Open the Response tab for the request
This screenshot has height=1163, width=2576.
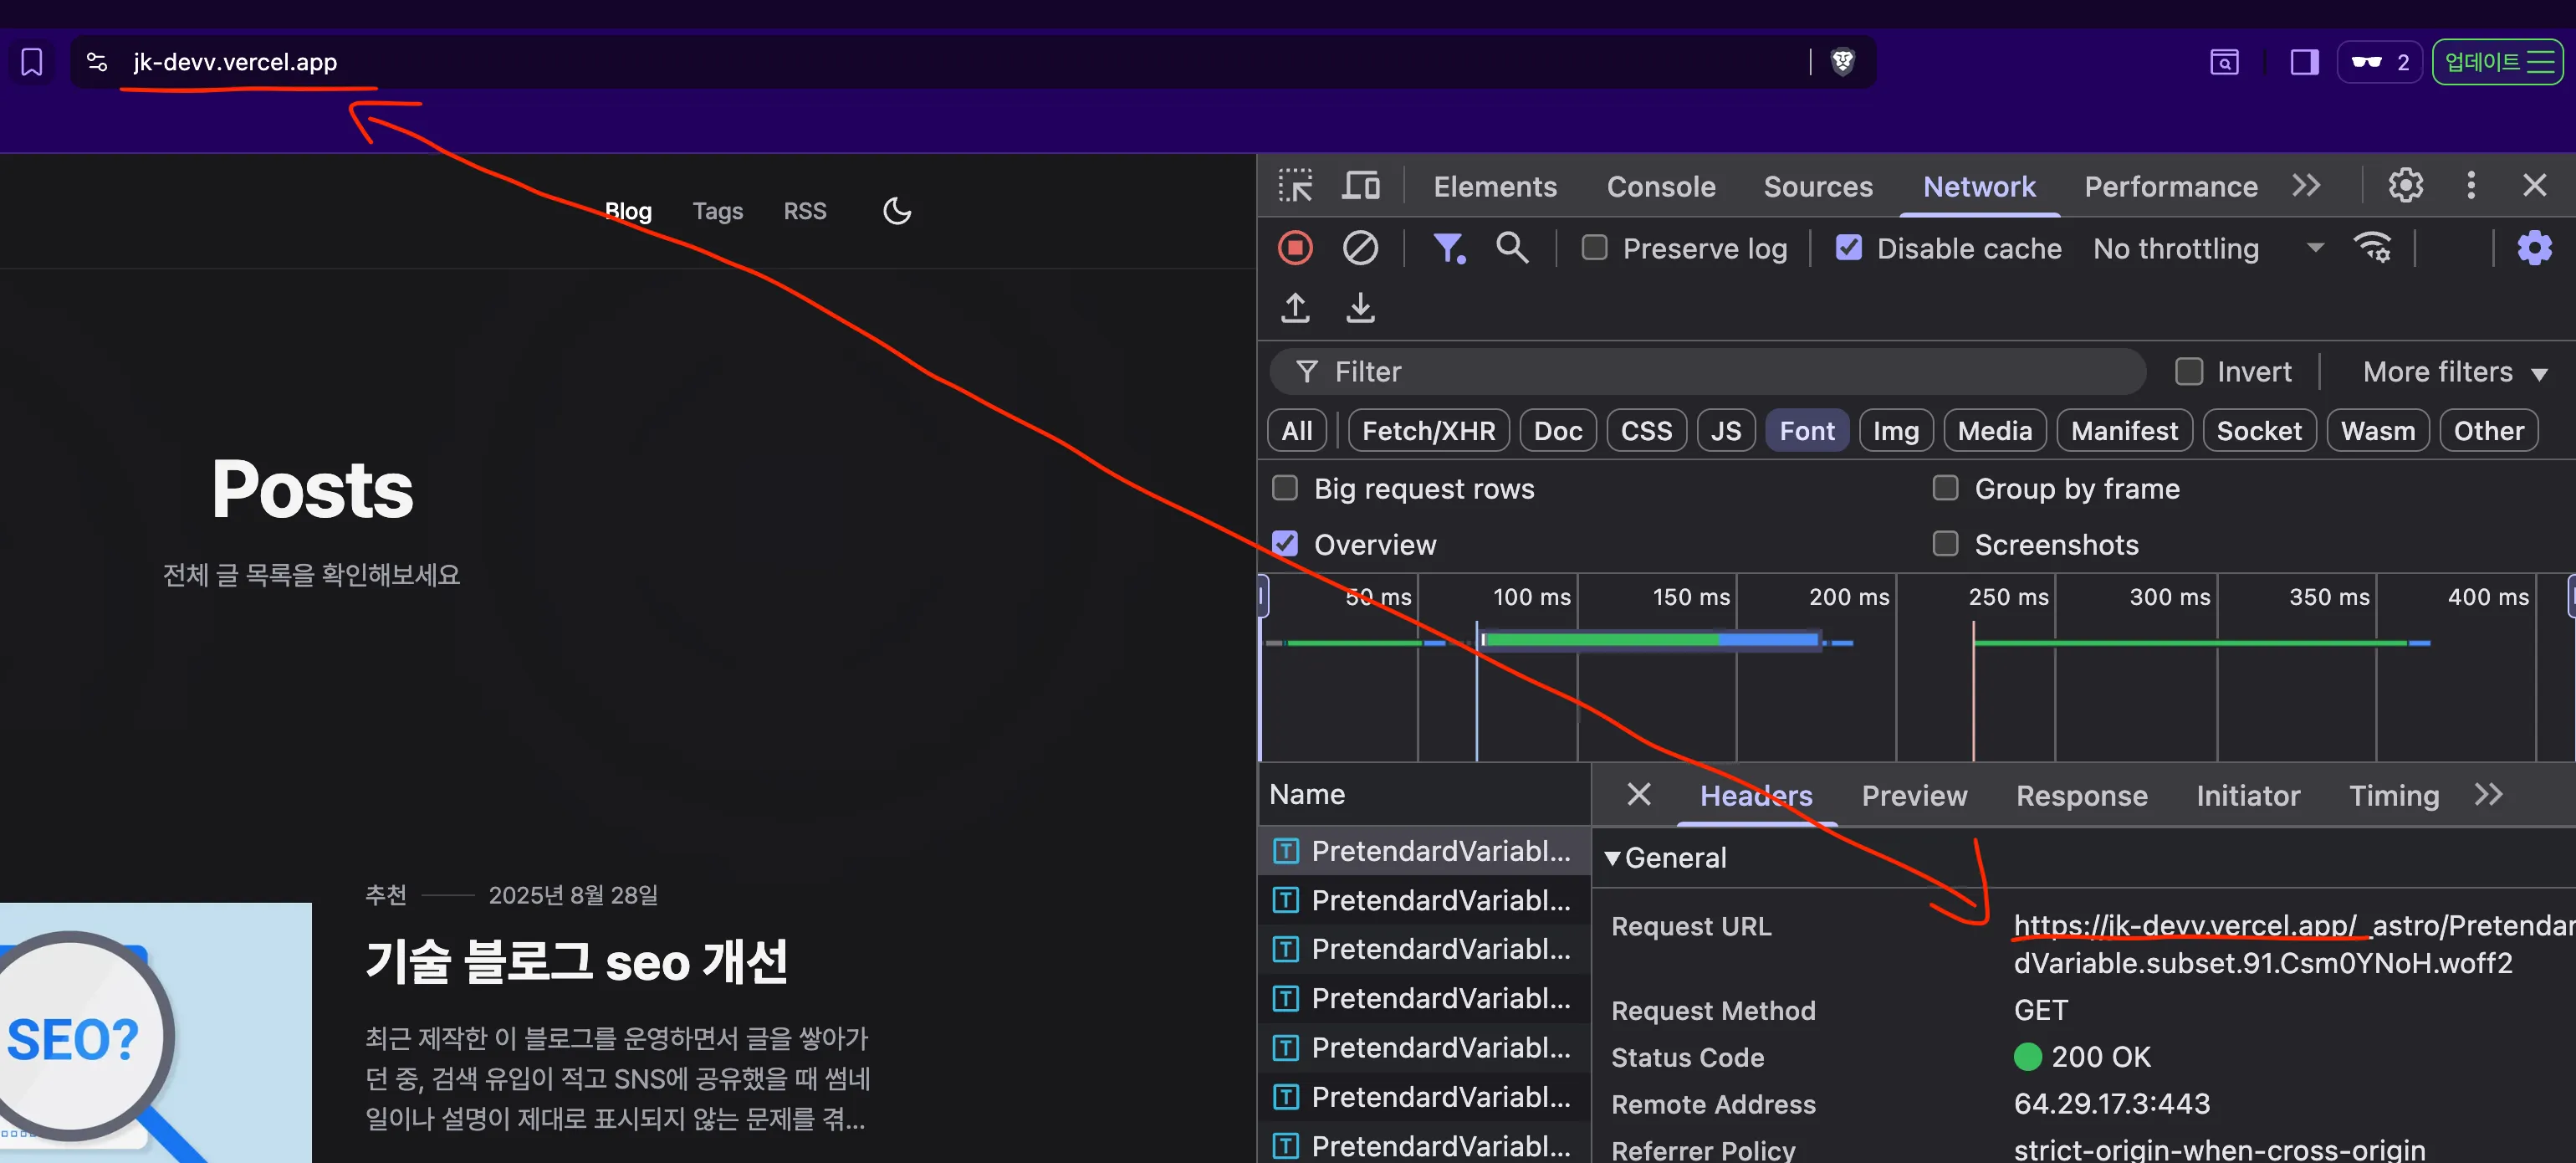point(2082,795)
